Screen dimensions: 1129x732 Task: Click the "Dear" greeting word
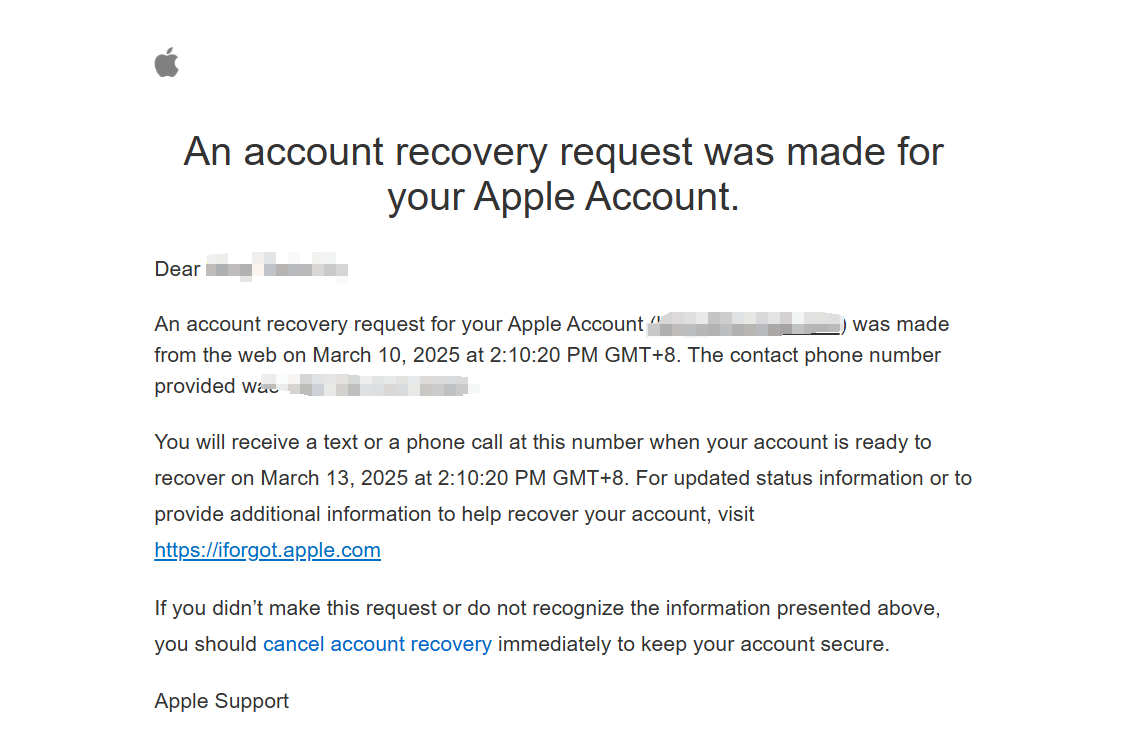177,269
